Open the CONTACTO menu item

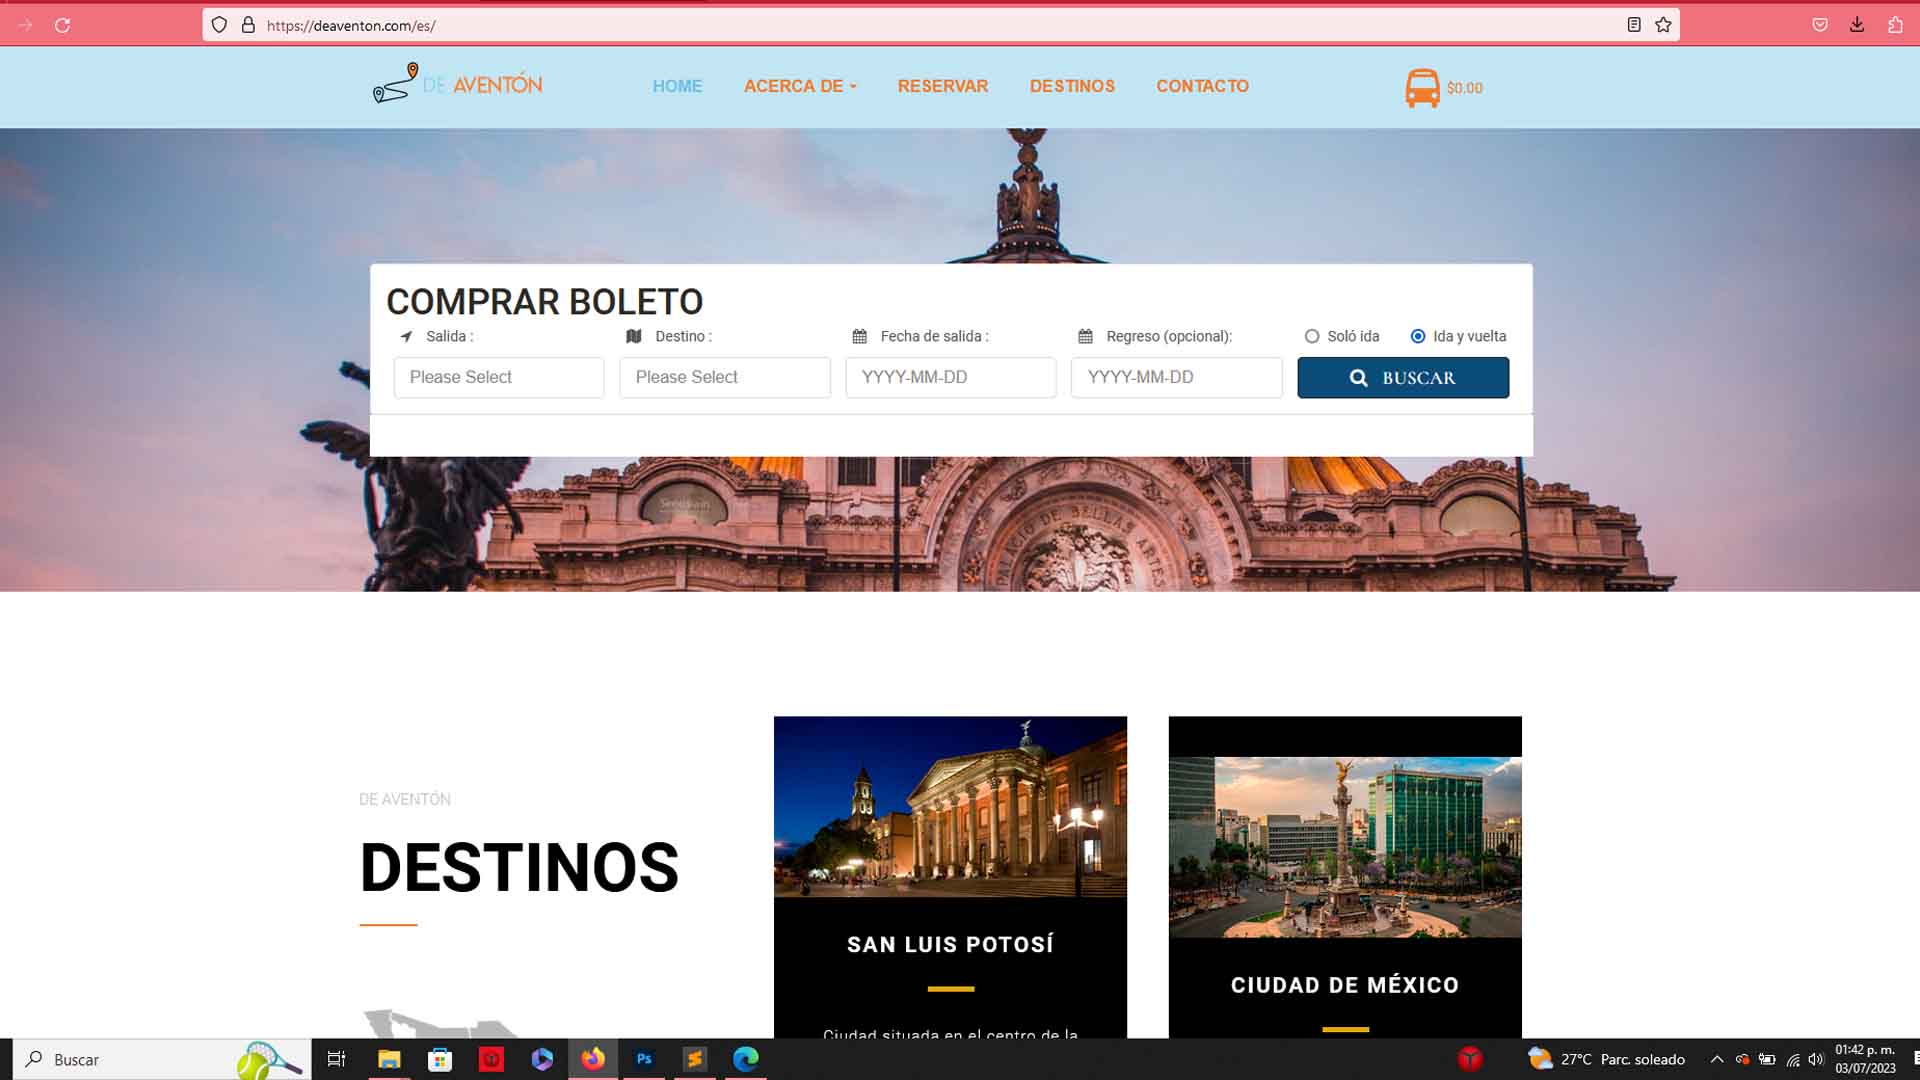tap(1202, 86)
